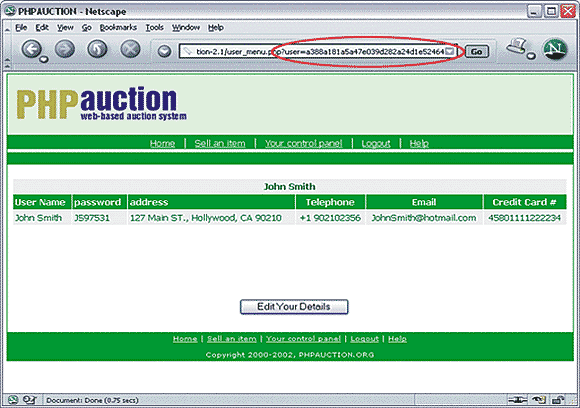Open the File menu
580x408 pixels.
coord(21,27)
